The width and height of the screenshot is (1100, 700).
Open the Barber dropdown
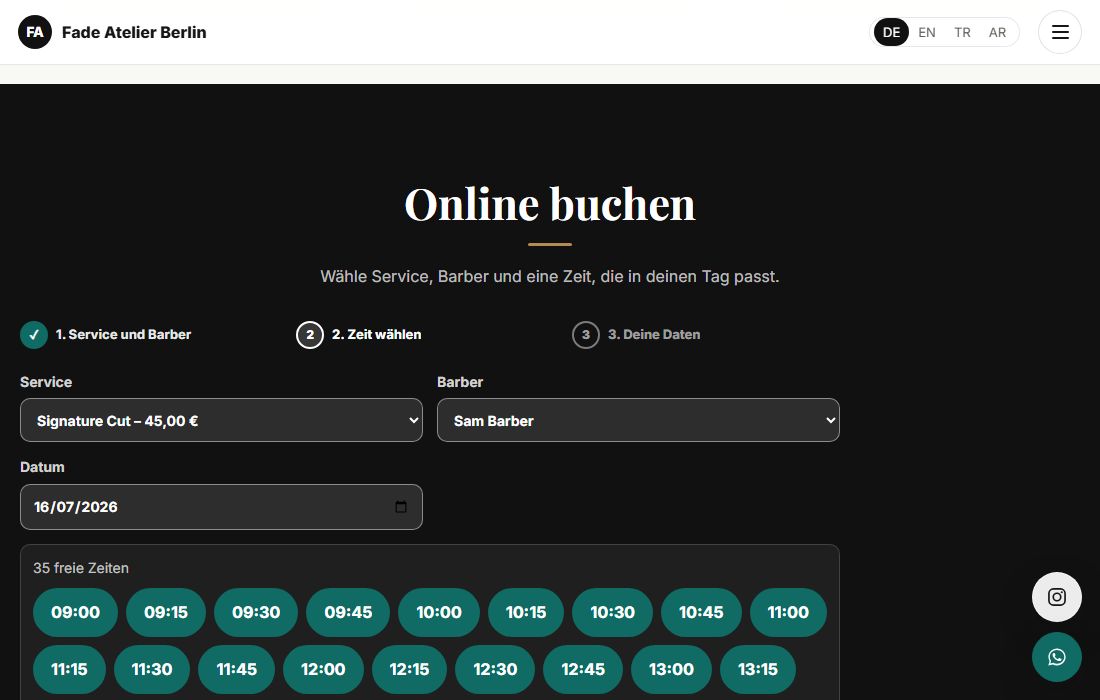[x=638, y=420]
